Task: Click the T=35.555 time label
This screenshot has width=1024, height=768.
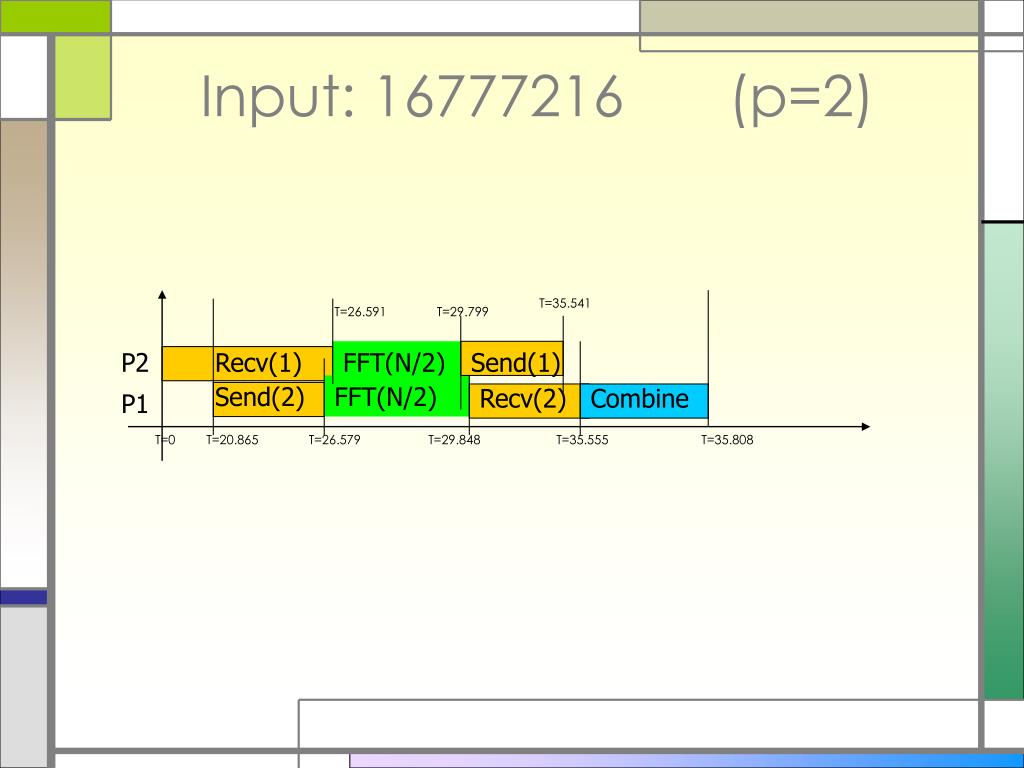Action: [x=582, y=440]
